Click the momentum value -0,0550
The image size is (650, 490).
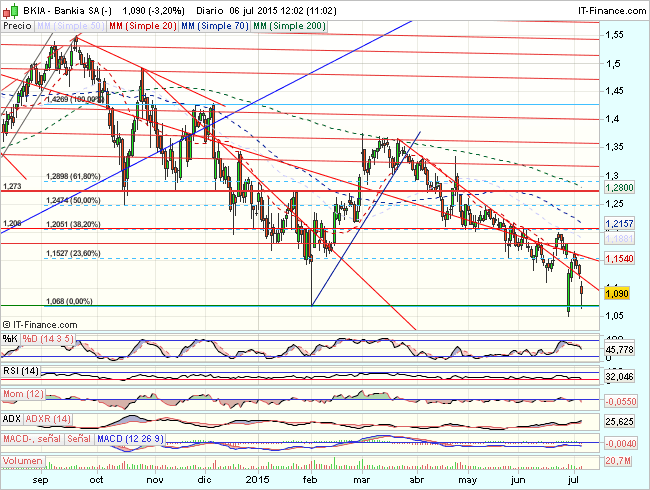click(x=620, y=401)
